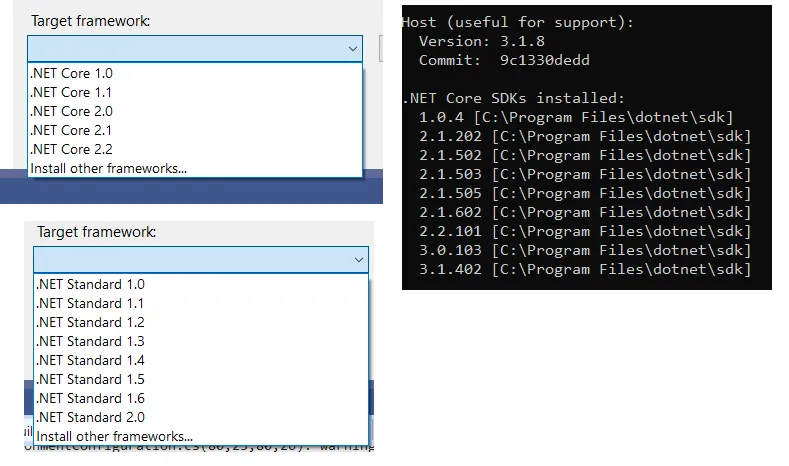
Task: Open the lower Target framework dropdown arrow
Action: pyautogui.click(x=359, y=260)
